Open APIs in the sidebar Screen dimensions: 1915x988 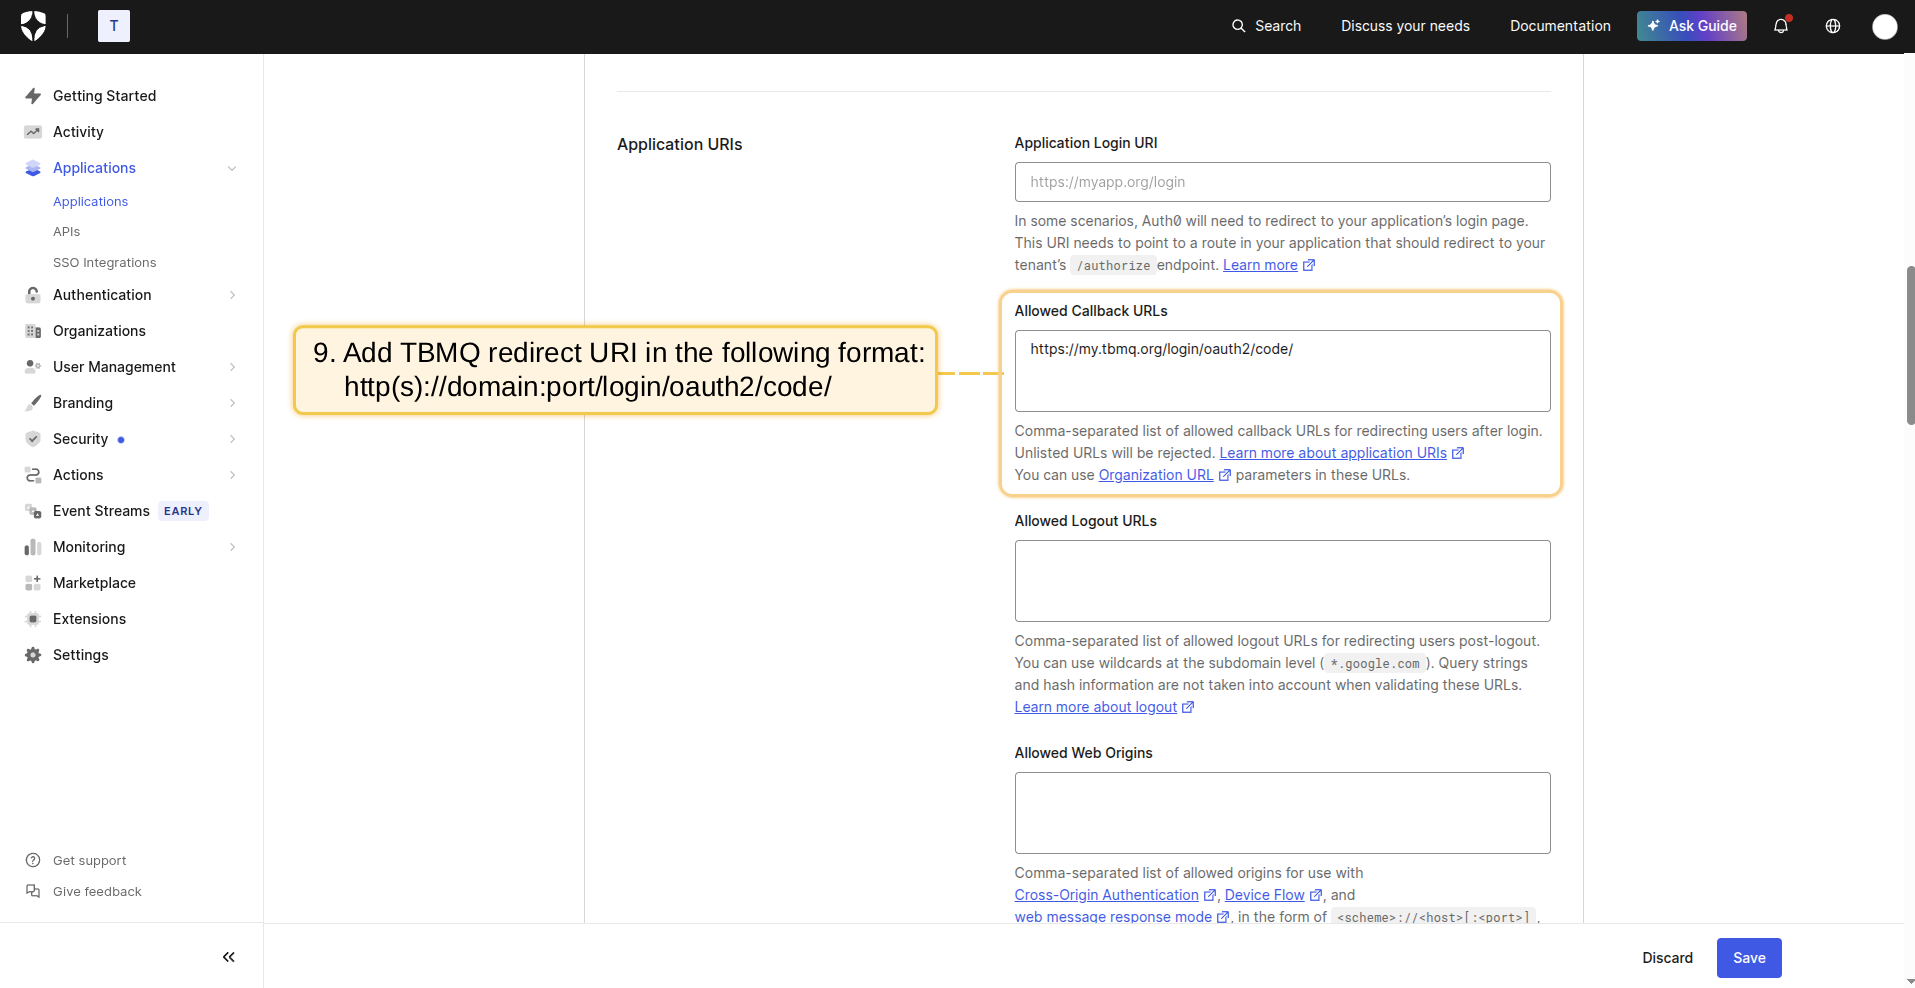66,232
